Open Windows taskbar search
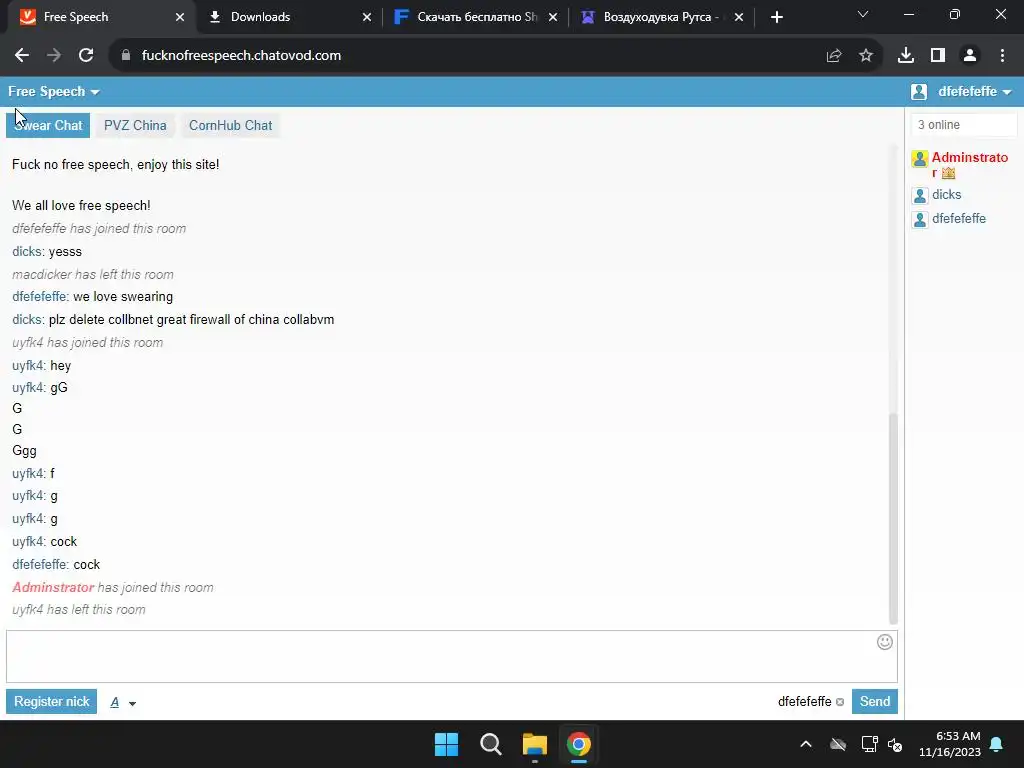 [490, 744]
